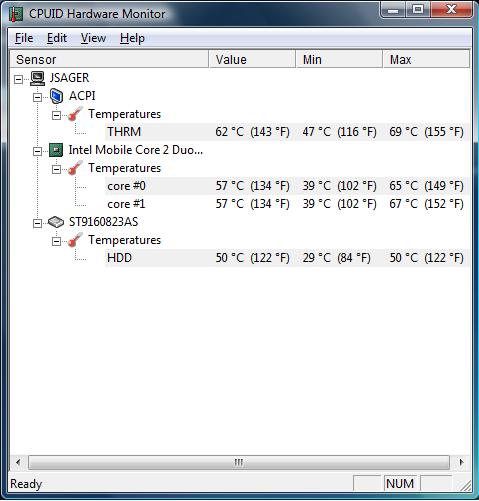This screenshot has height=501, width=479.
Task: Click the thermometer icon under ST9160823AS
Action: pos(75,240)
